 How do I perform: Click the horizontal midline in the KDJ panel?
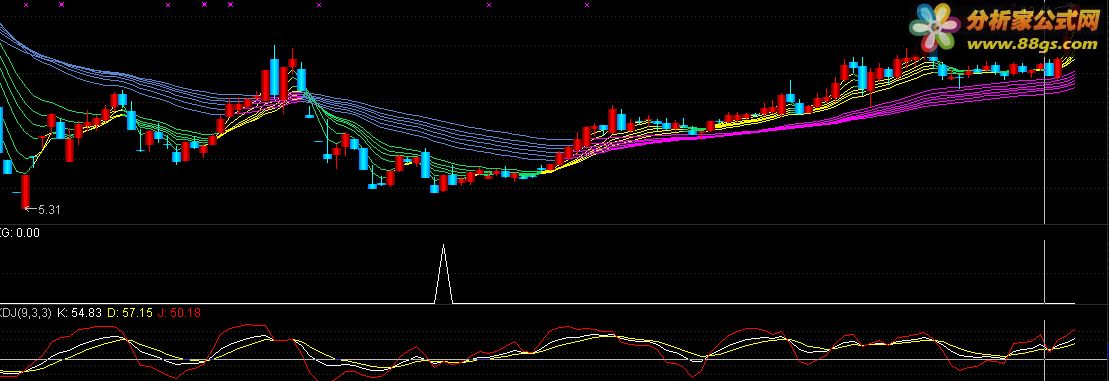click(538, 360)
